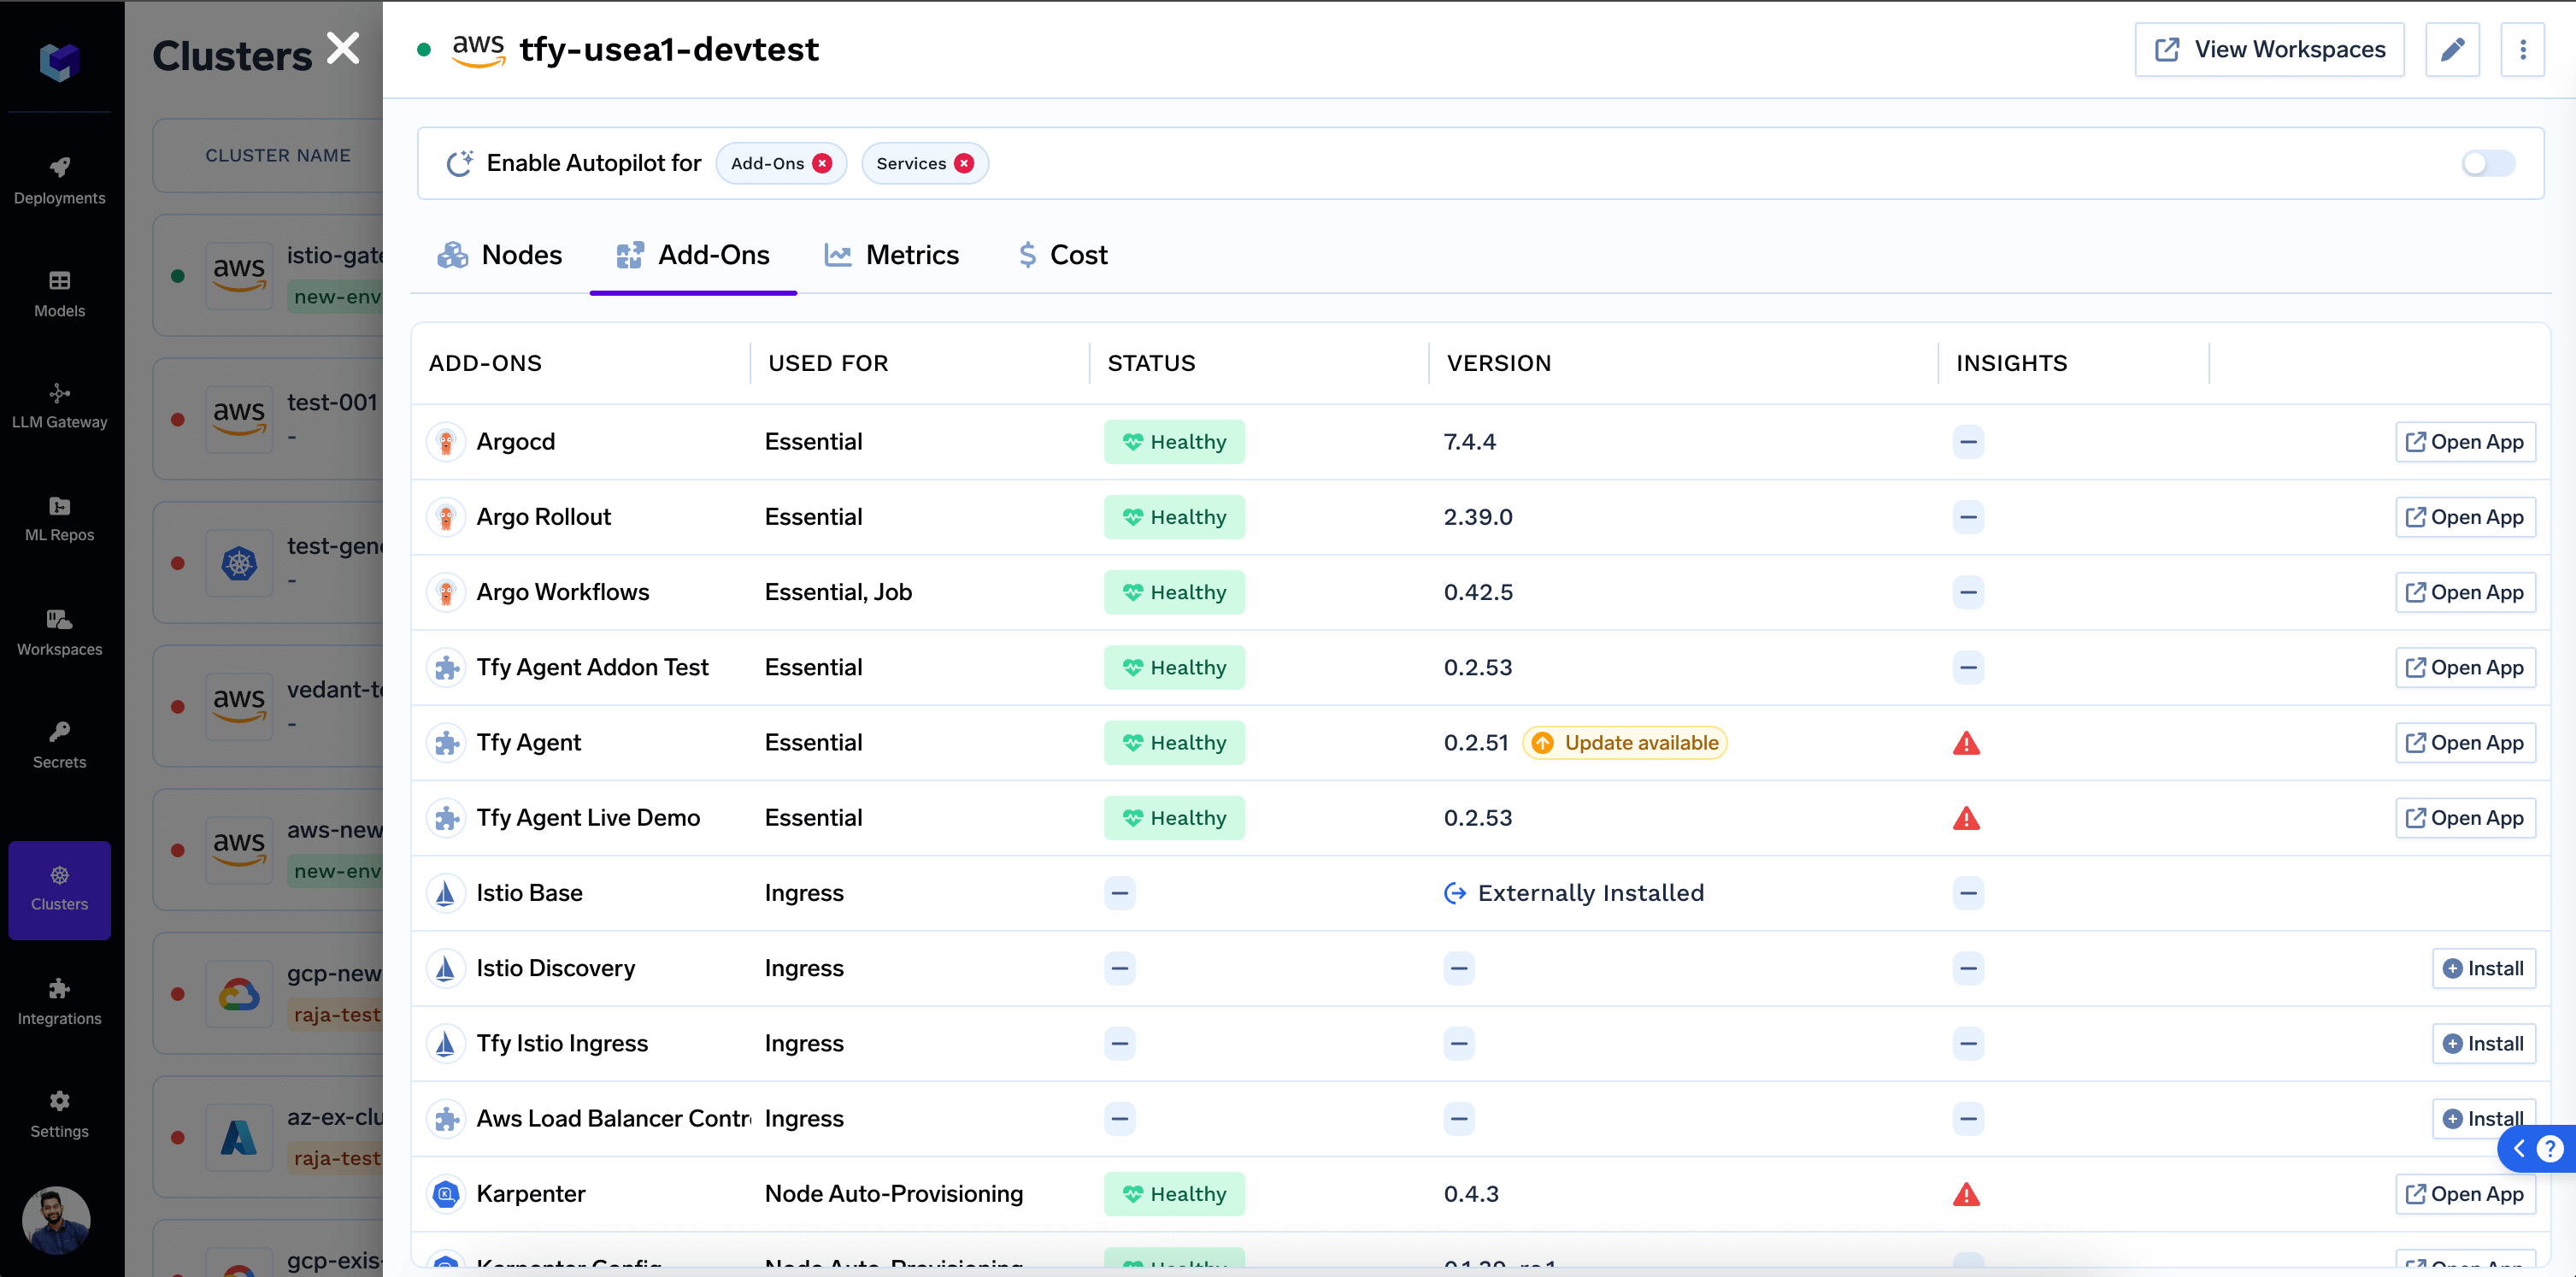Remove the Add-Ons autopilot chip
This screenshot has width=2576, height=1277.
coord(822,163)
